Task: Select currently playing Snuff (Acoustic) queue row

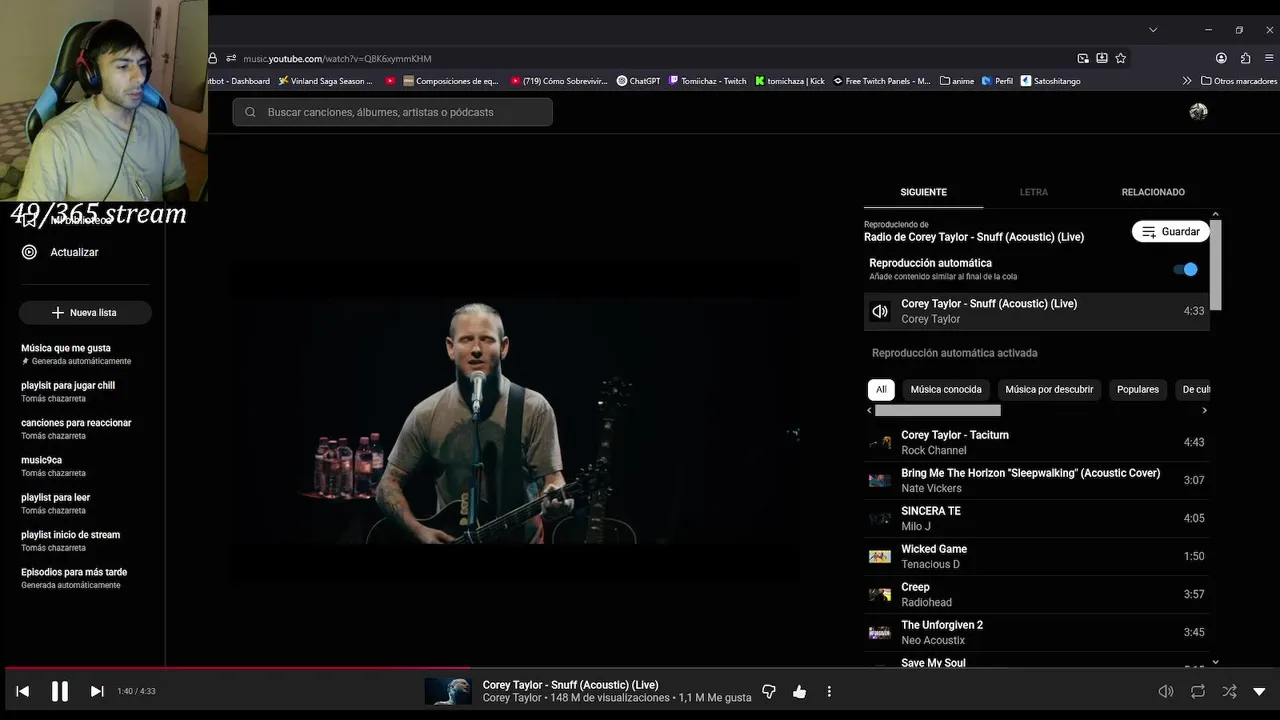Action: point(1036,311)
